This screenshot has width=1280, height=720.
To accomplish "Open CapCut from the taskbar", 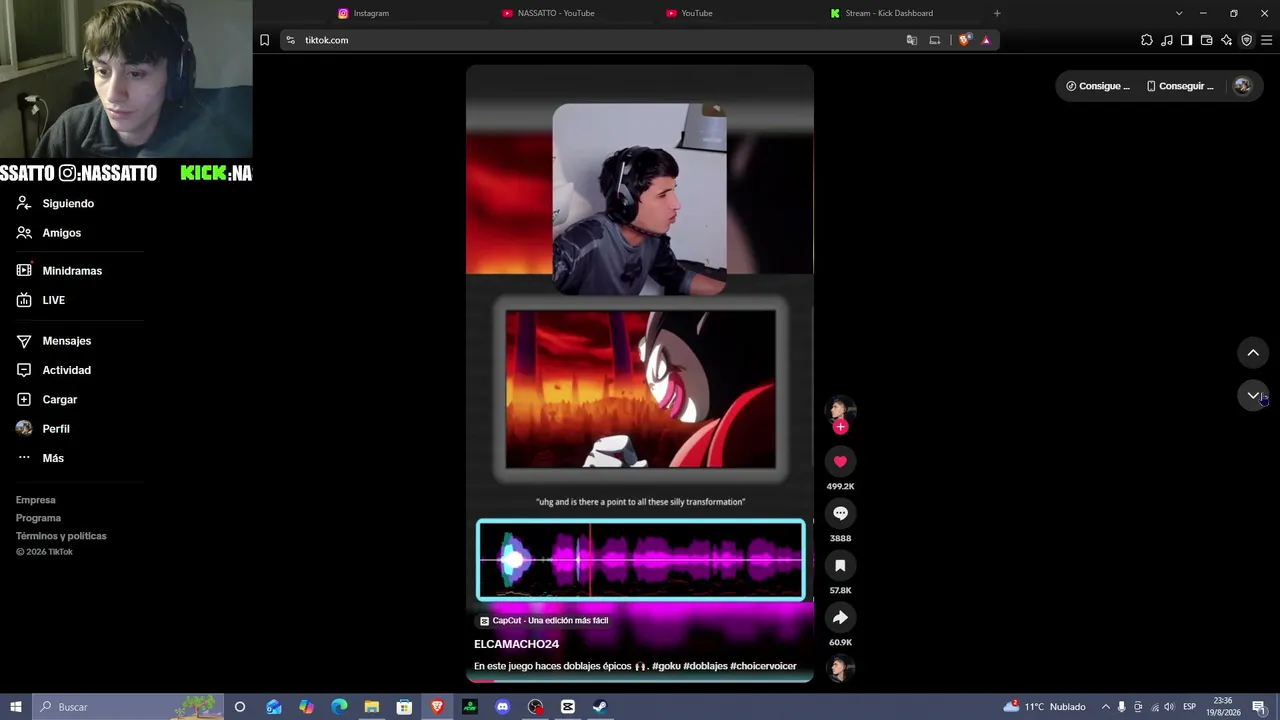I will click(568, 707).
